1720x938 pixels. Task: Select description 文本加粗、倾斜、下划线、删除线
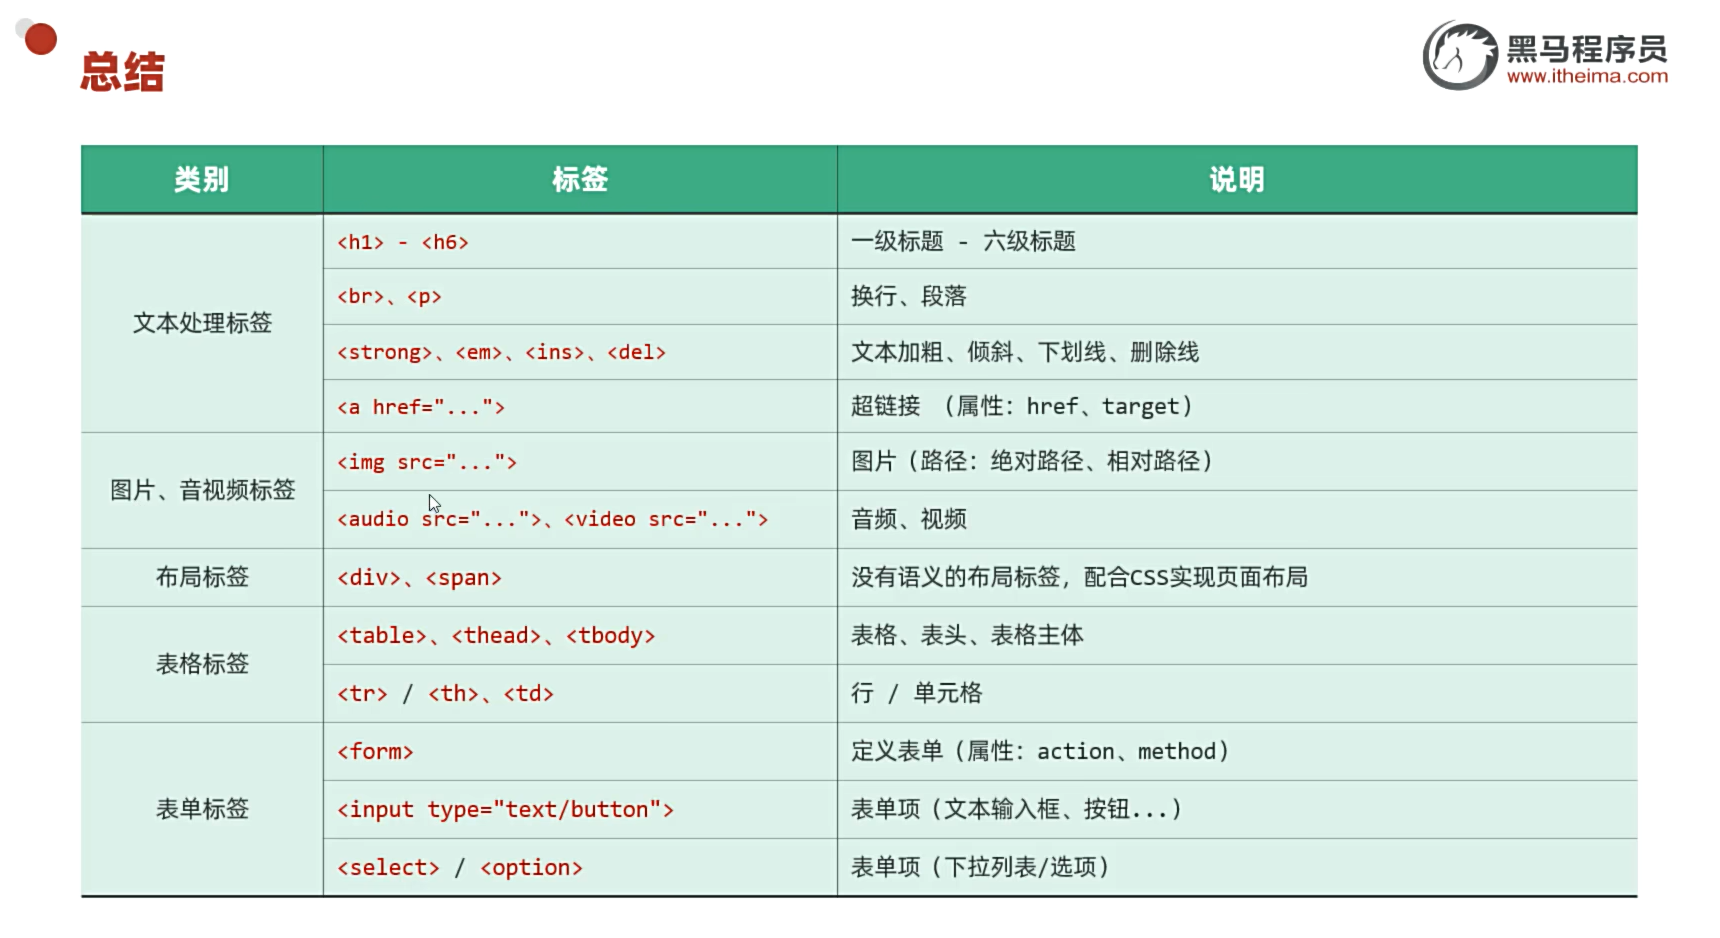click(x=1025, y=352)
